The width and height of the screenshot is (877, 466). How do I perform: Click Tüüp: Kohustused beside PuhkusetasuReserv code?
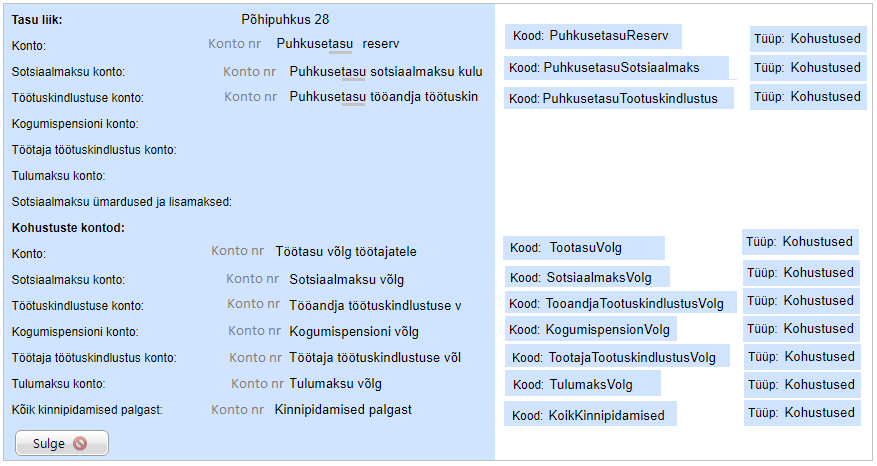[x=808, y=39]
